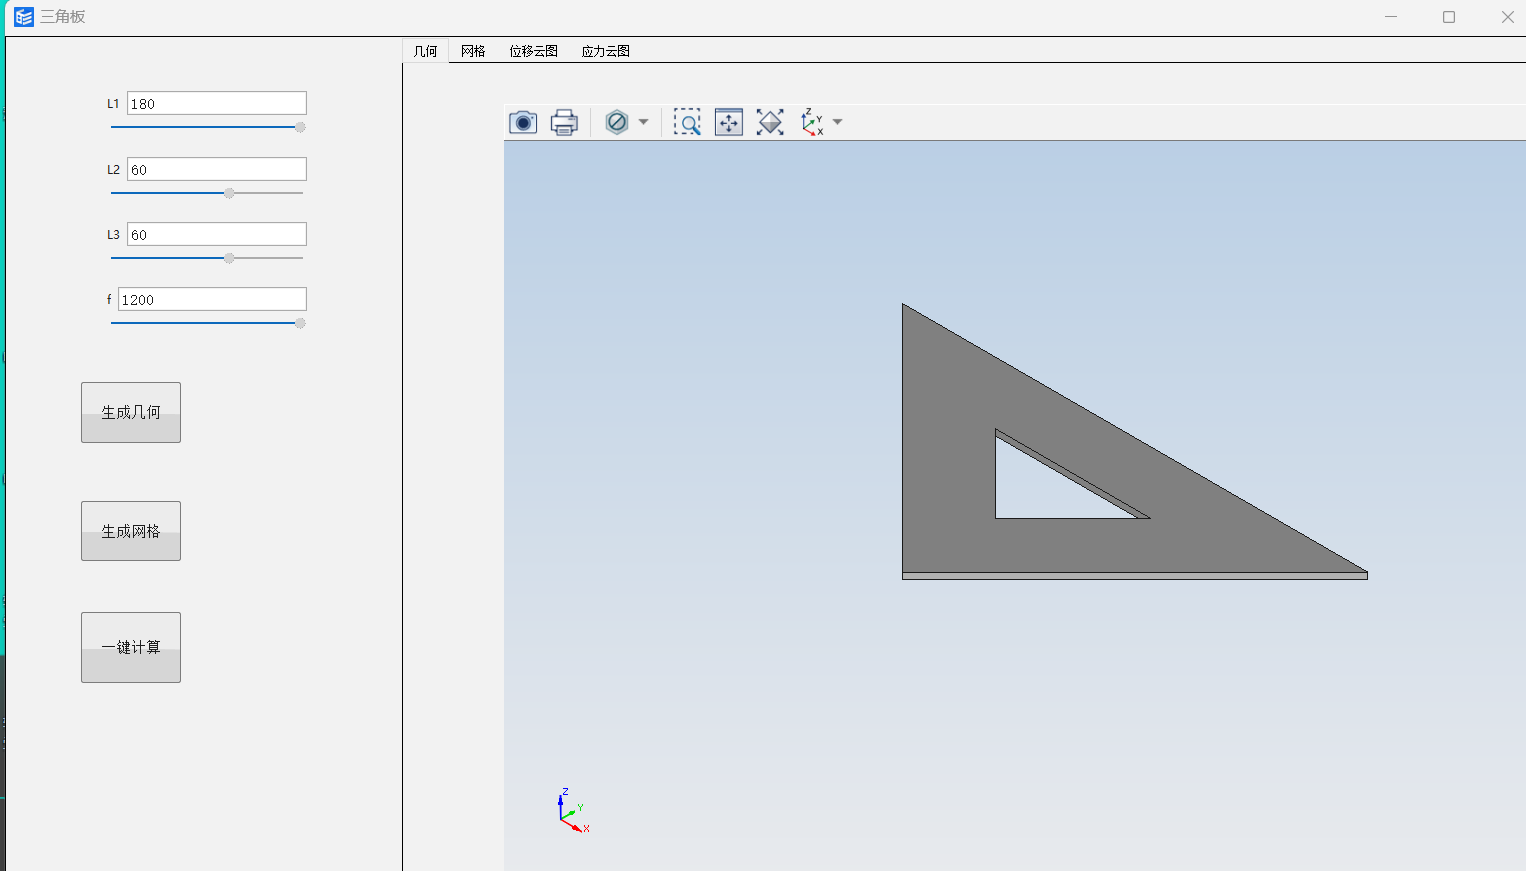The height and width of the screenshot is (871, 1526).
Task: Click the 生成几何 button
Action: (x=131, y=412)
